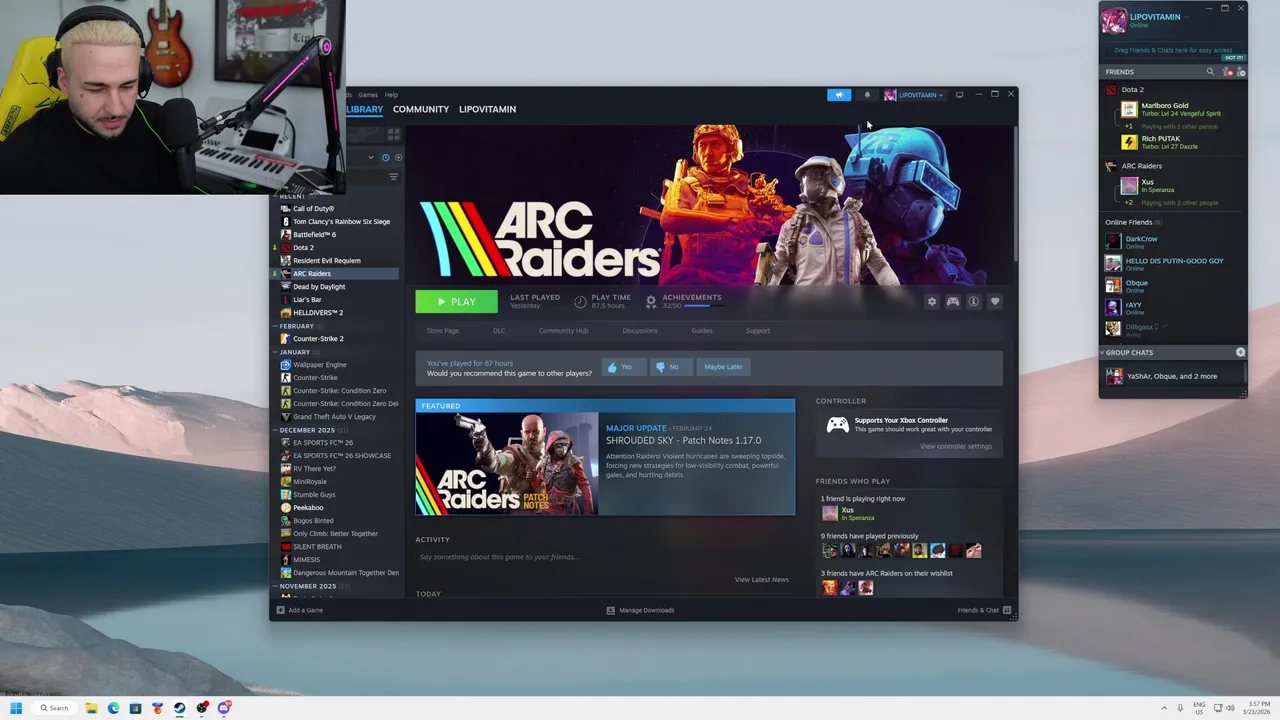Image resolution: width=1280 pixels, height=720 pixels.
Task: Open the LIPOVITAMIN profile tab
Action: coord(488,109)
